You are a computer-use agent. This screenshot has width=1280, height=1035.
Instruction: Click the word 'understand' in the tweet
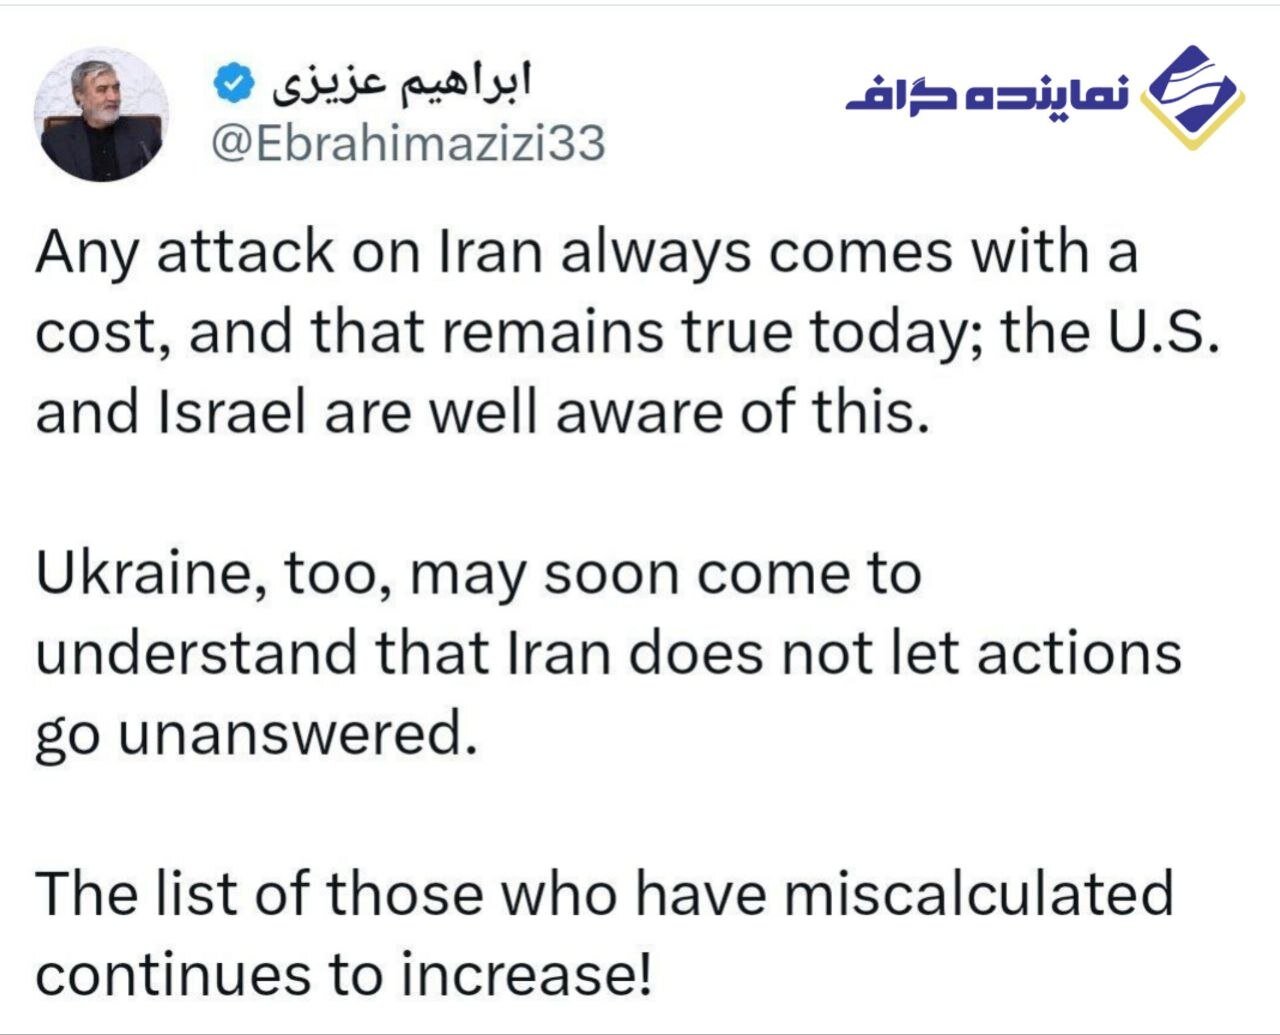click(x=196, y=654)
